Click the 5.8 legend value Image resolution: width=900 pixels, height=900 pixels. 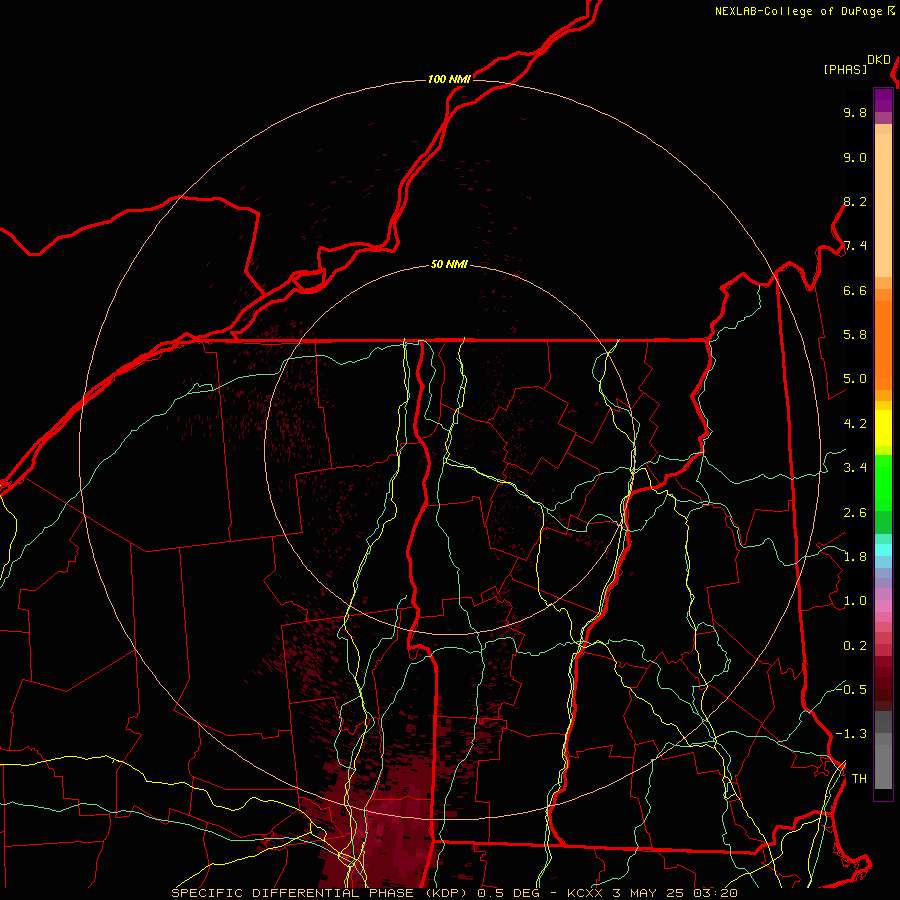pos(855,335)
